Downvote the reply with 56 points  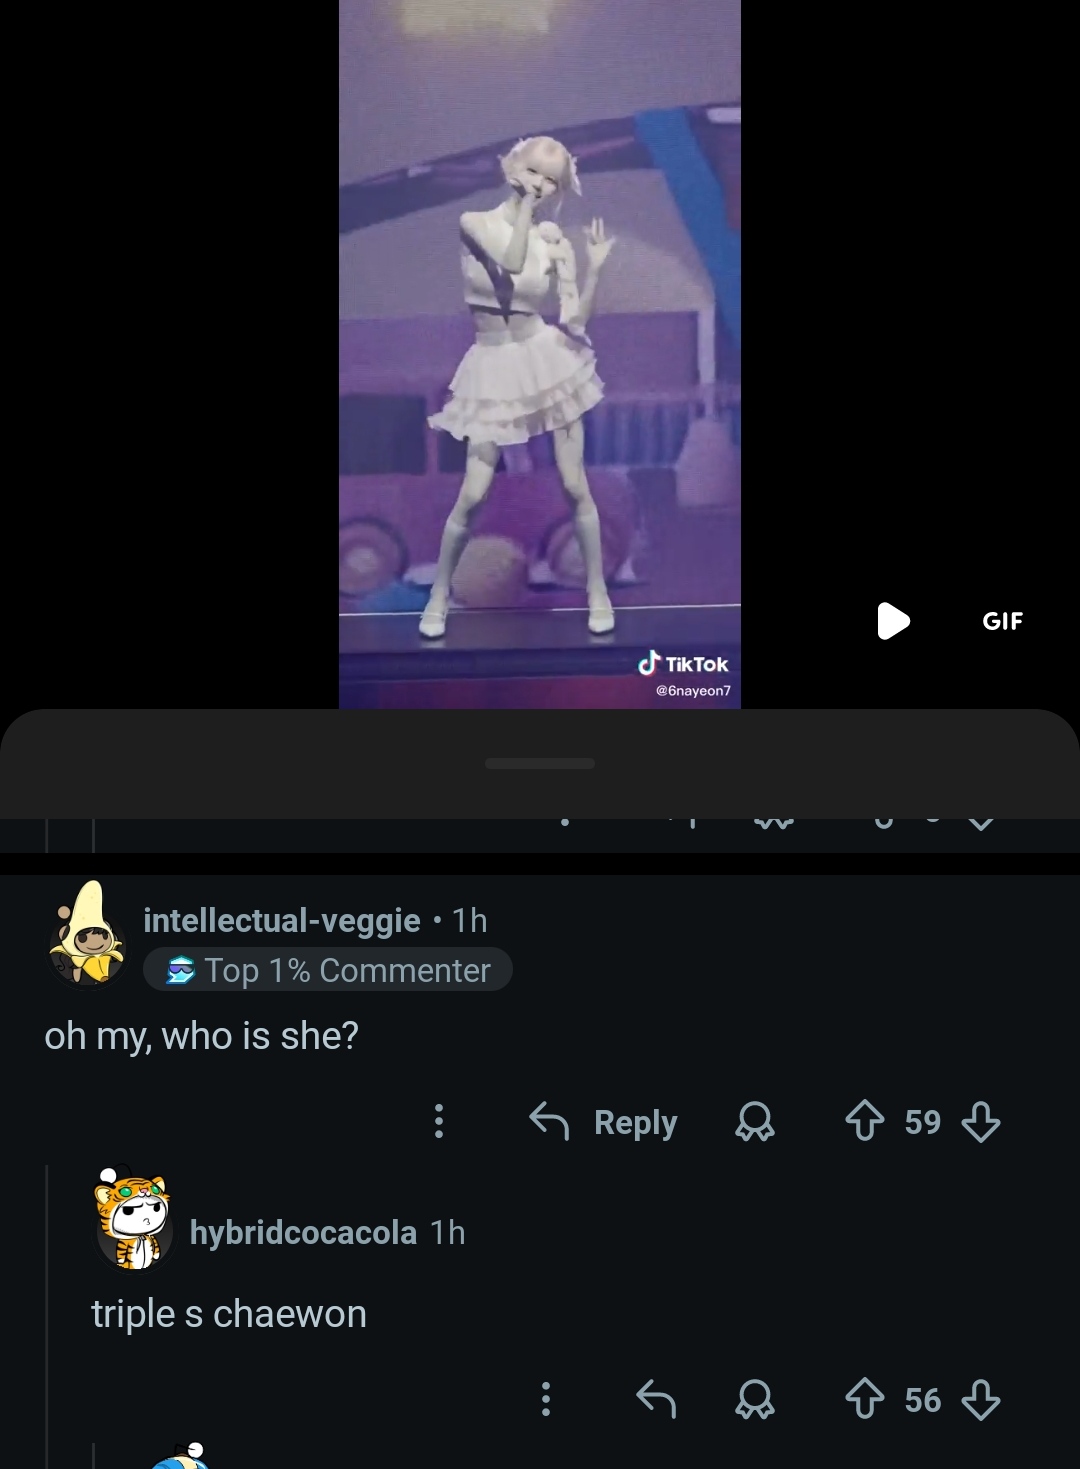click(981, 1400)
